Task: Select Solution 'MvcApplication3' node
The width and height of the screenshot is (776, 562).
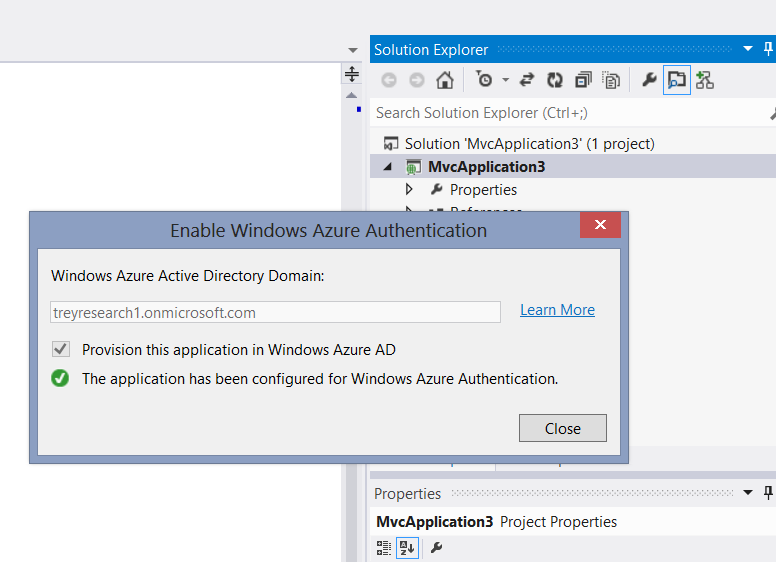Action: (x=530, y=143)
